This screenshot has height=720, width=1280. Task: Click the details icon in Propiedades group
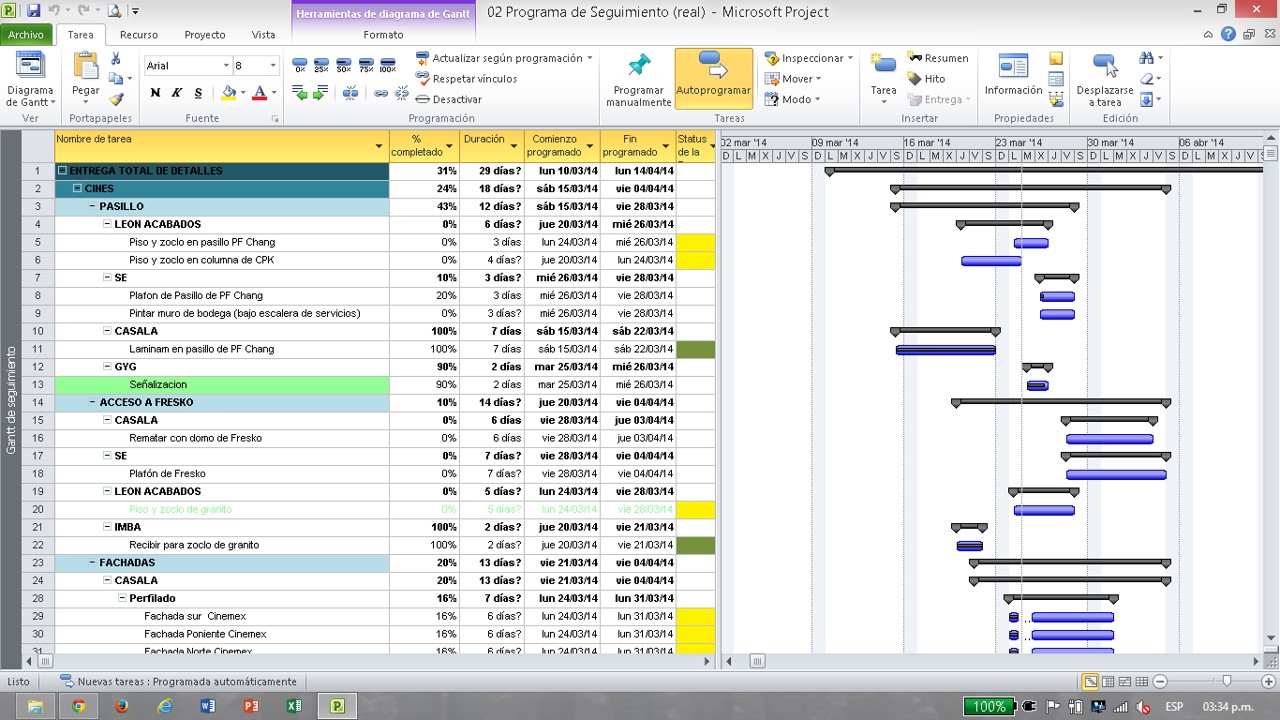(x=1056, y=79)
